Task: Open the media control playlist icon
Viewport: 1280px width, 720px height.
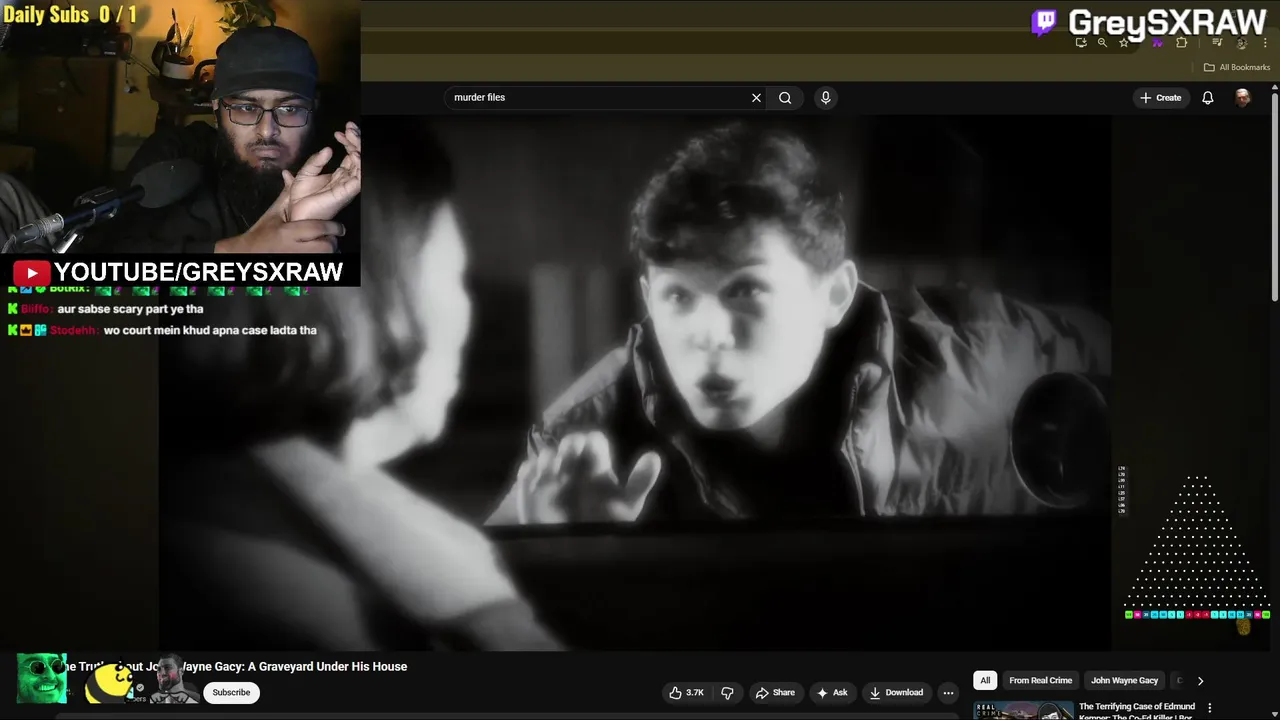Action: point(1217,42)
